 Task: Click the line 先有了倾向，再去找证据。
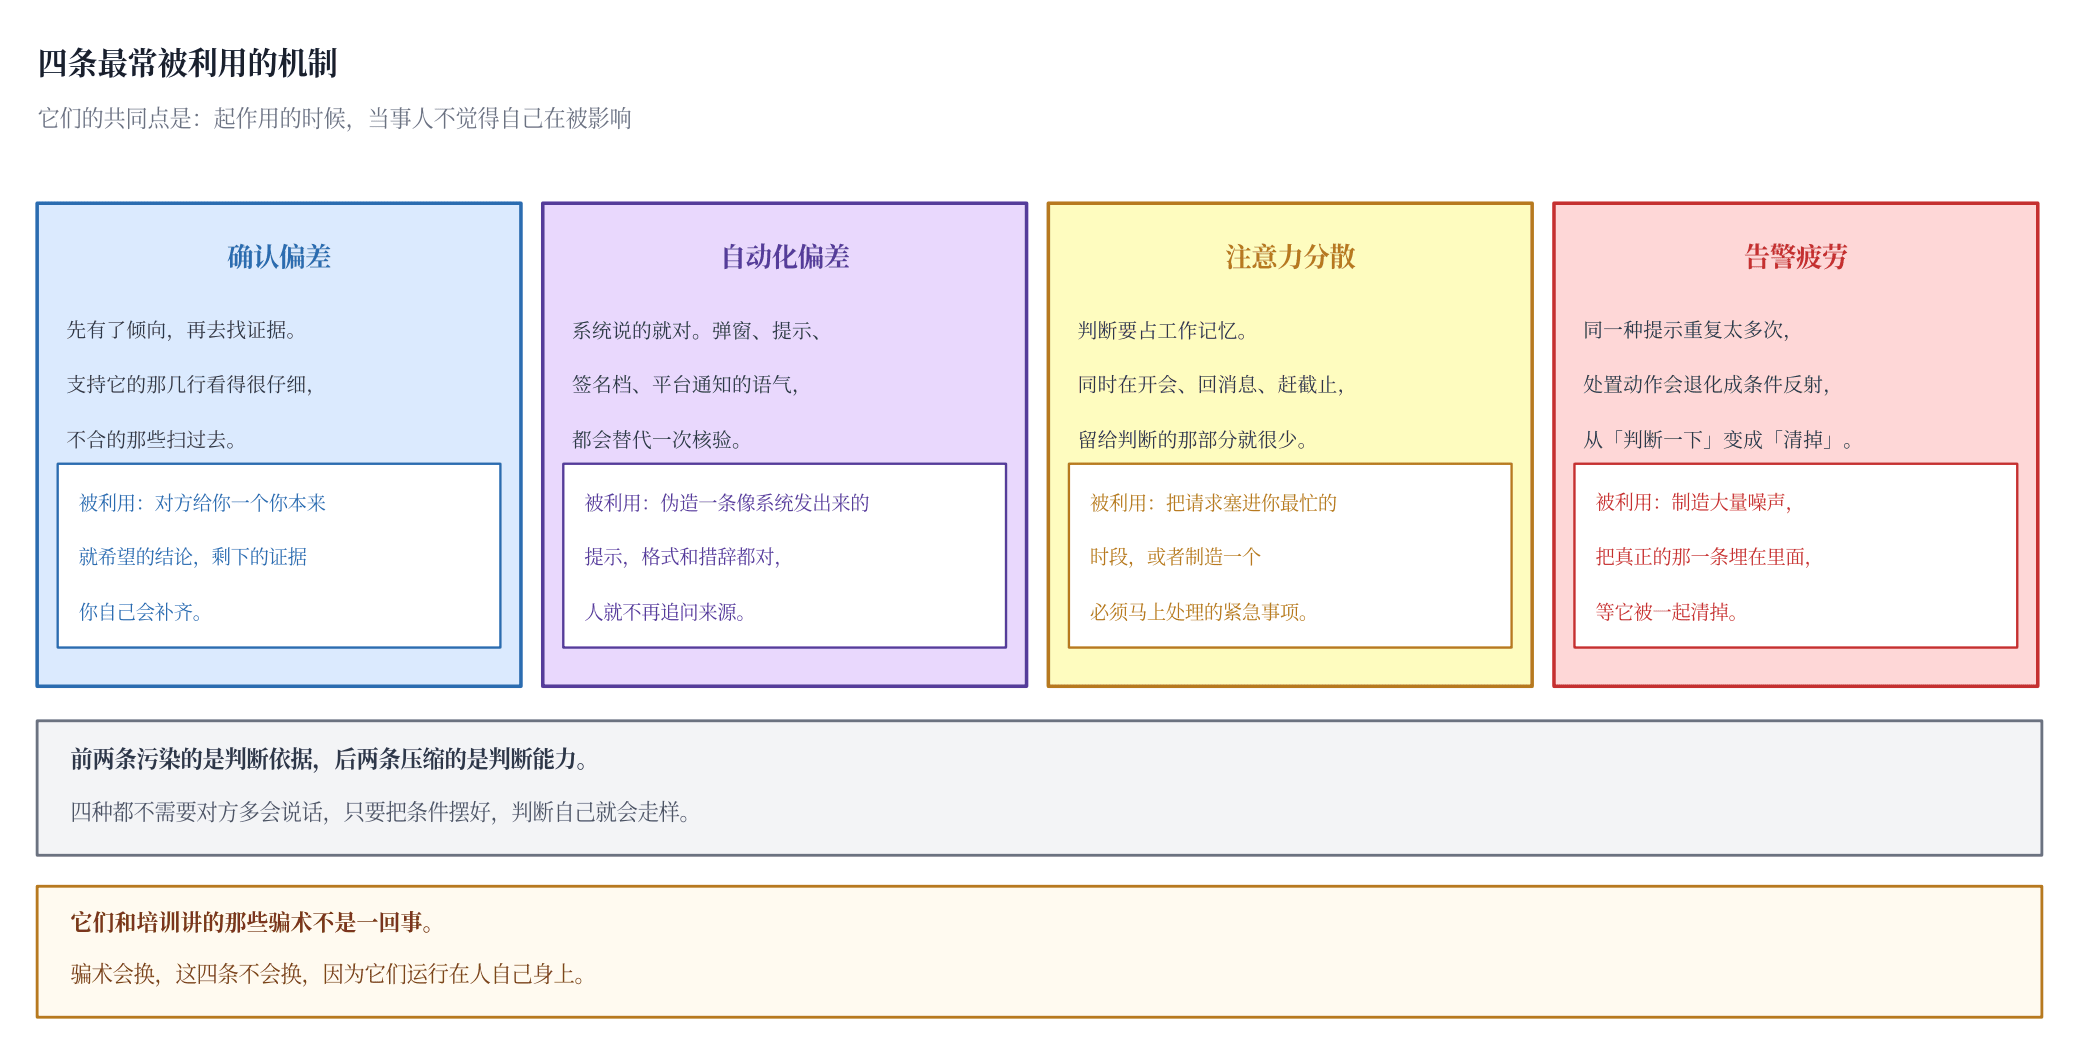tap(182, 330)
